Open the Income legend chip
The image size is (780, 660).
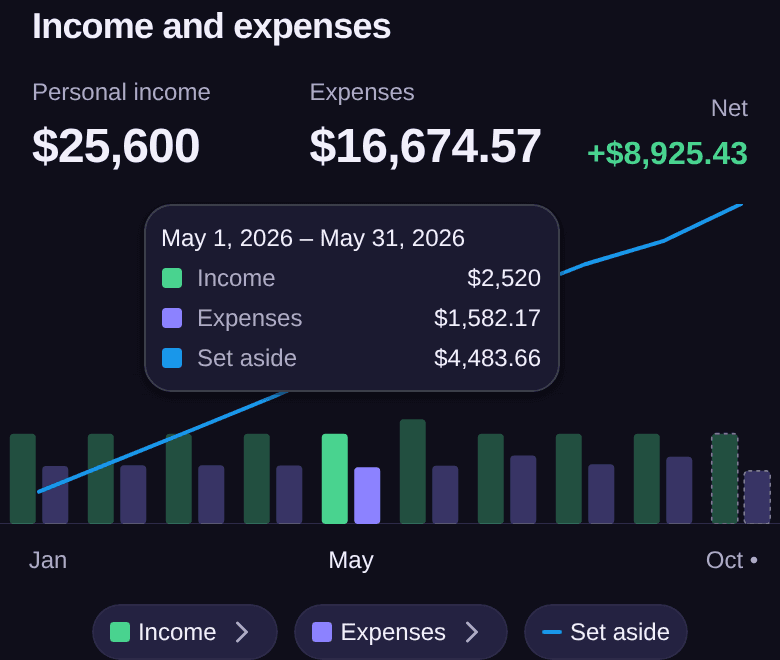pyautogui.click(x=185, y=632)
